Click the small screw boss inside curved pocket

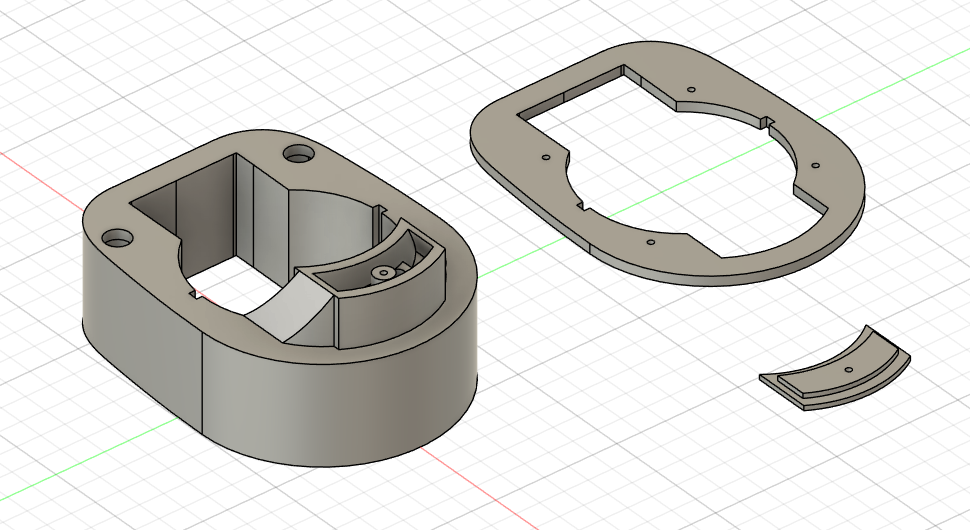[385, 272]
